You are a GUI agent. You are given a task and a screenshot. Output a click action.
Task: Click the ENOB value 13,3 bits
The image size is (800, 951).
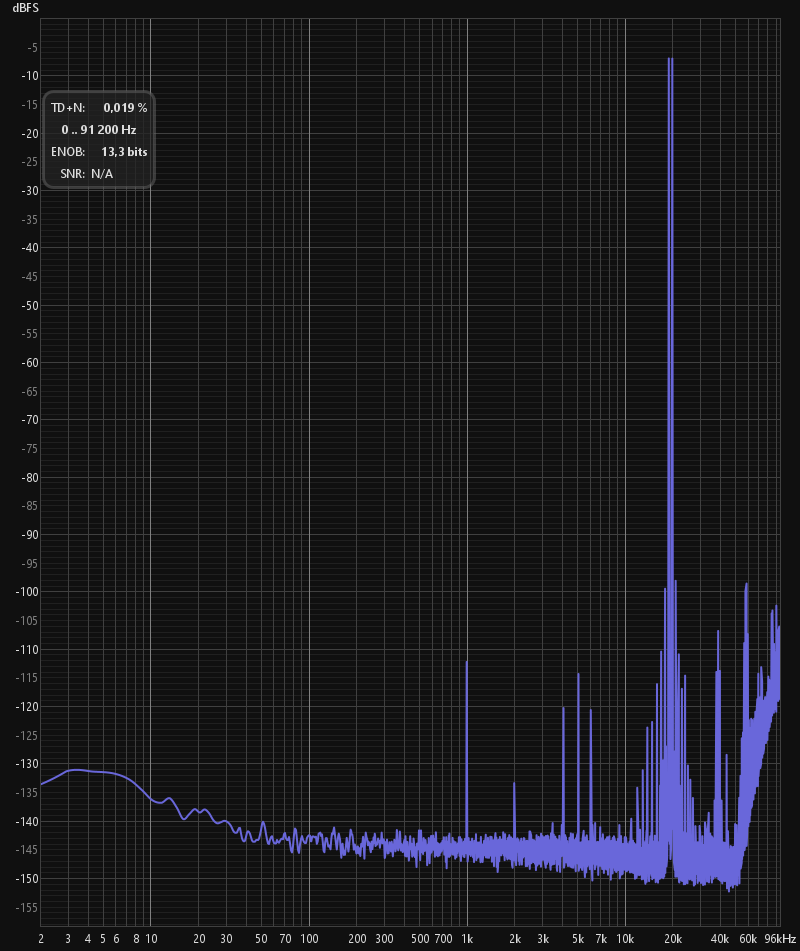pyautogui.click(x=124, y=152)
